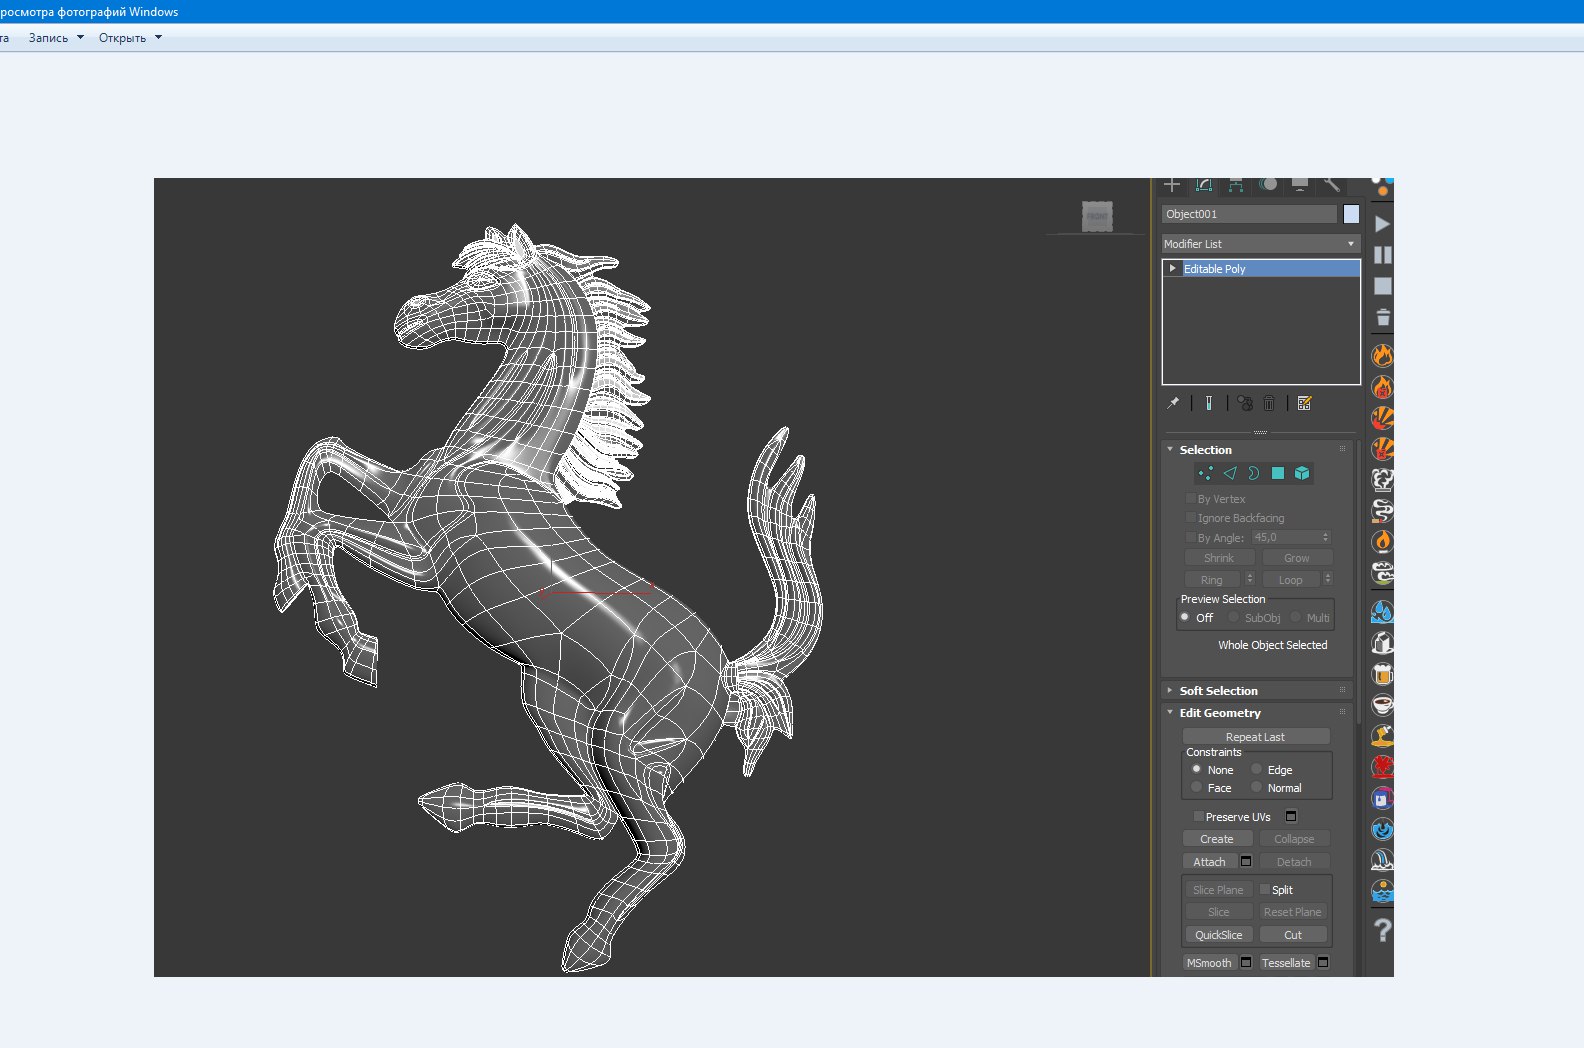Enable the By Angle checkbox
1584x1048 pixels.
(x=1191, y=537)
